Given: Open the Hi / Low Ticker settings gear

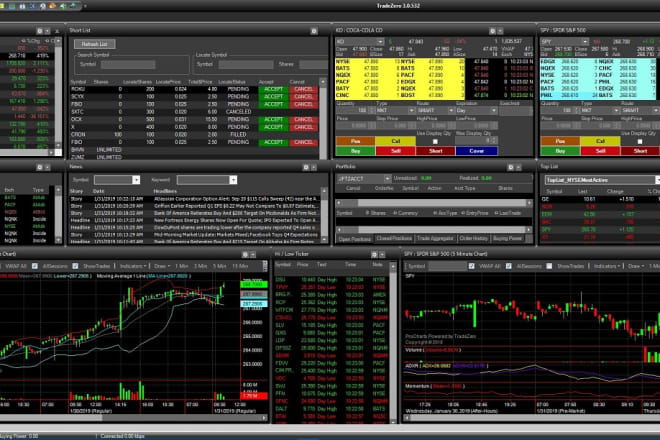Looking at the screenshot, I should point(374,255).
